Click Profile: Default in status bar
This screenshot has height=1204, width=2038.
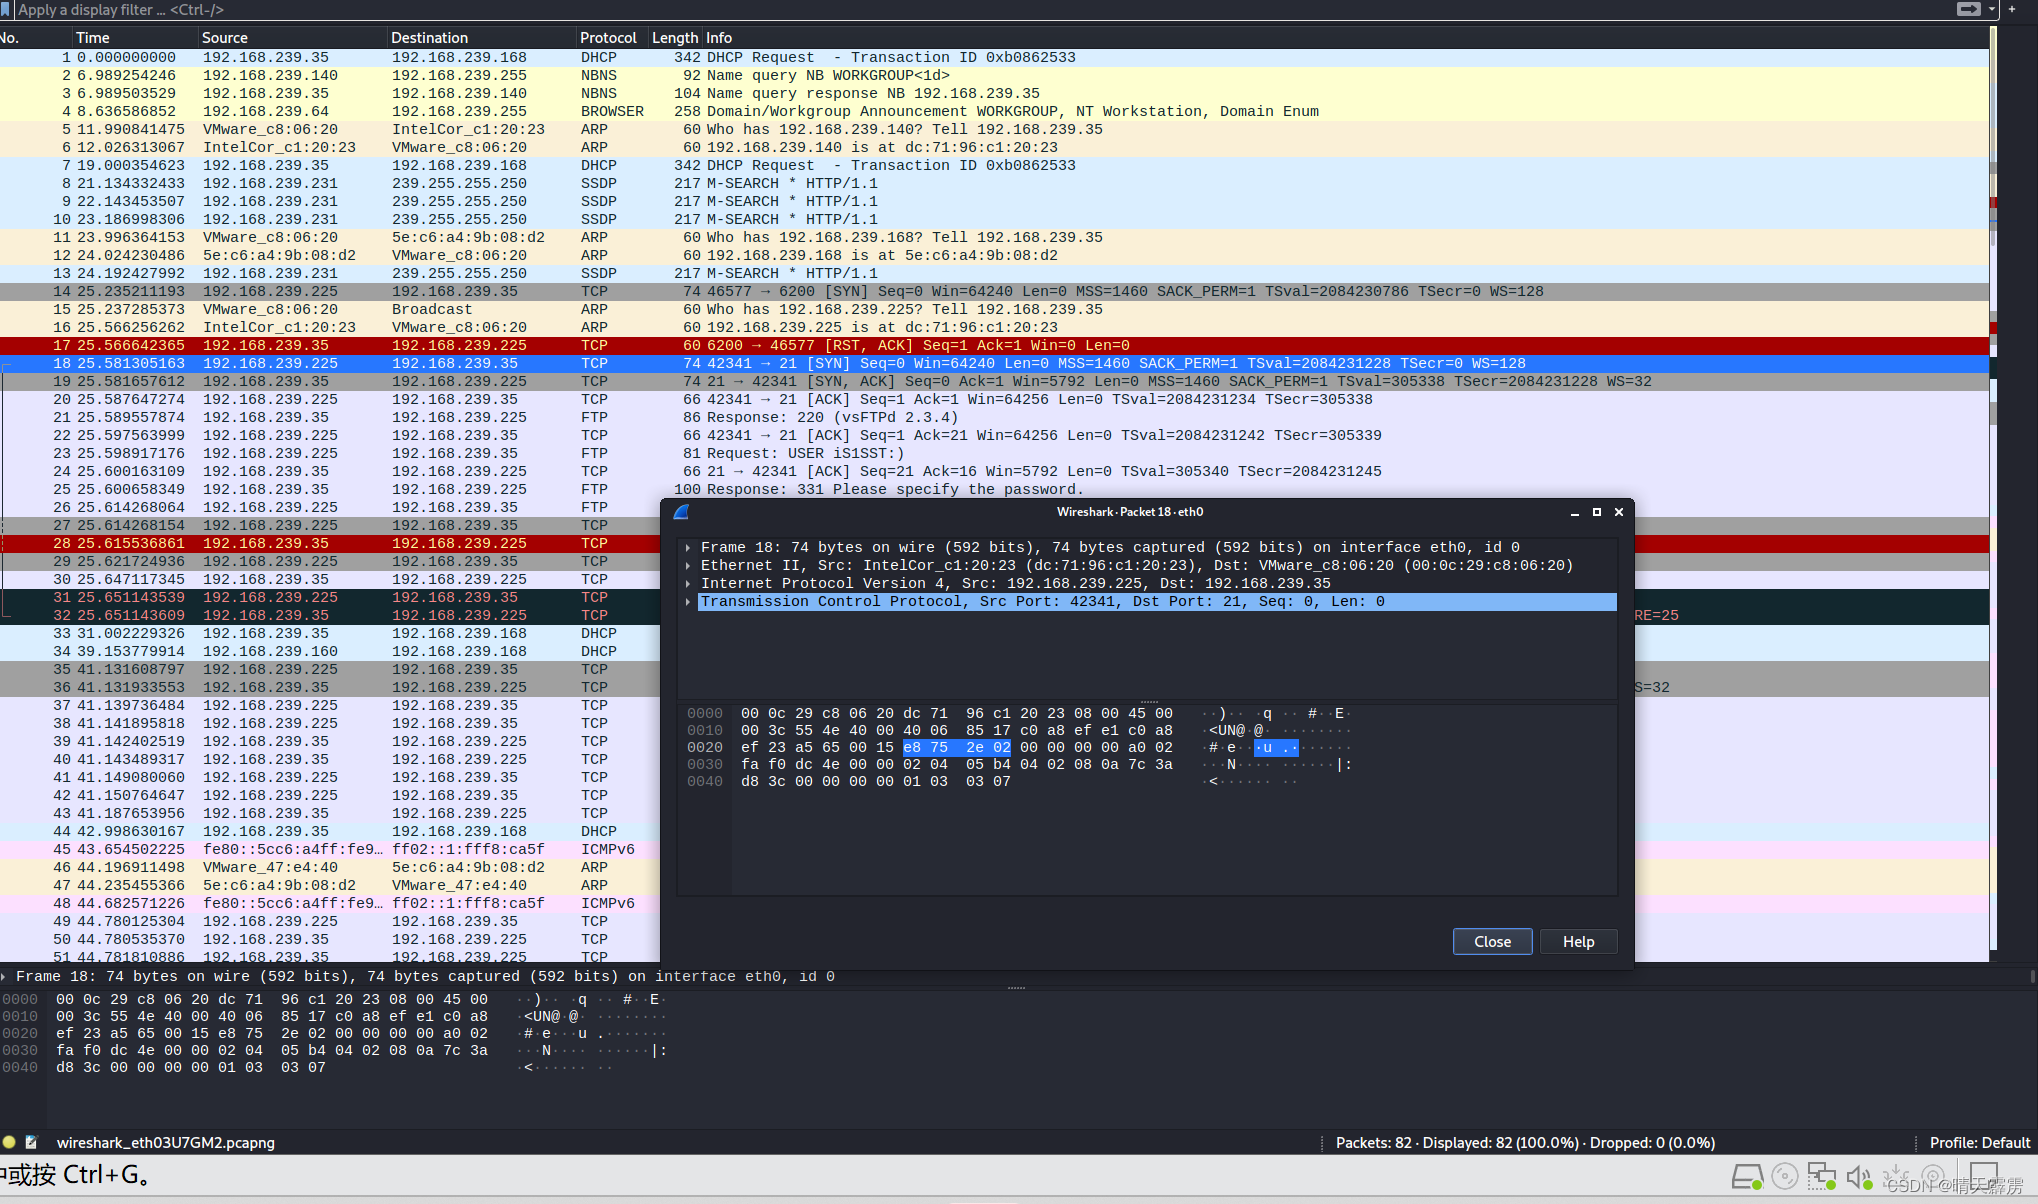click(1979, 1142)
